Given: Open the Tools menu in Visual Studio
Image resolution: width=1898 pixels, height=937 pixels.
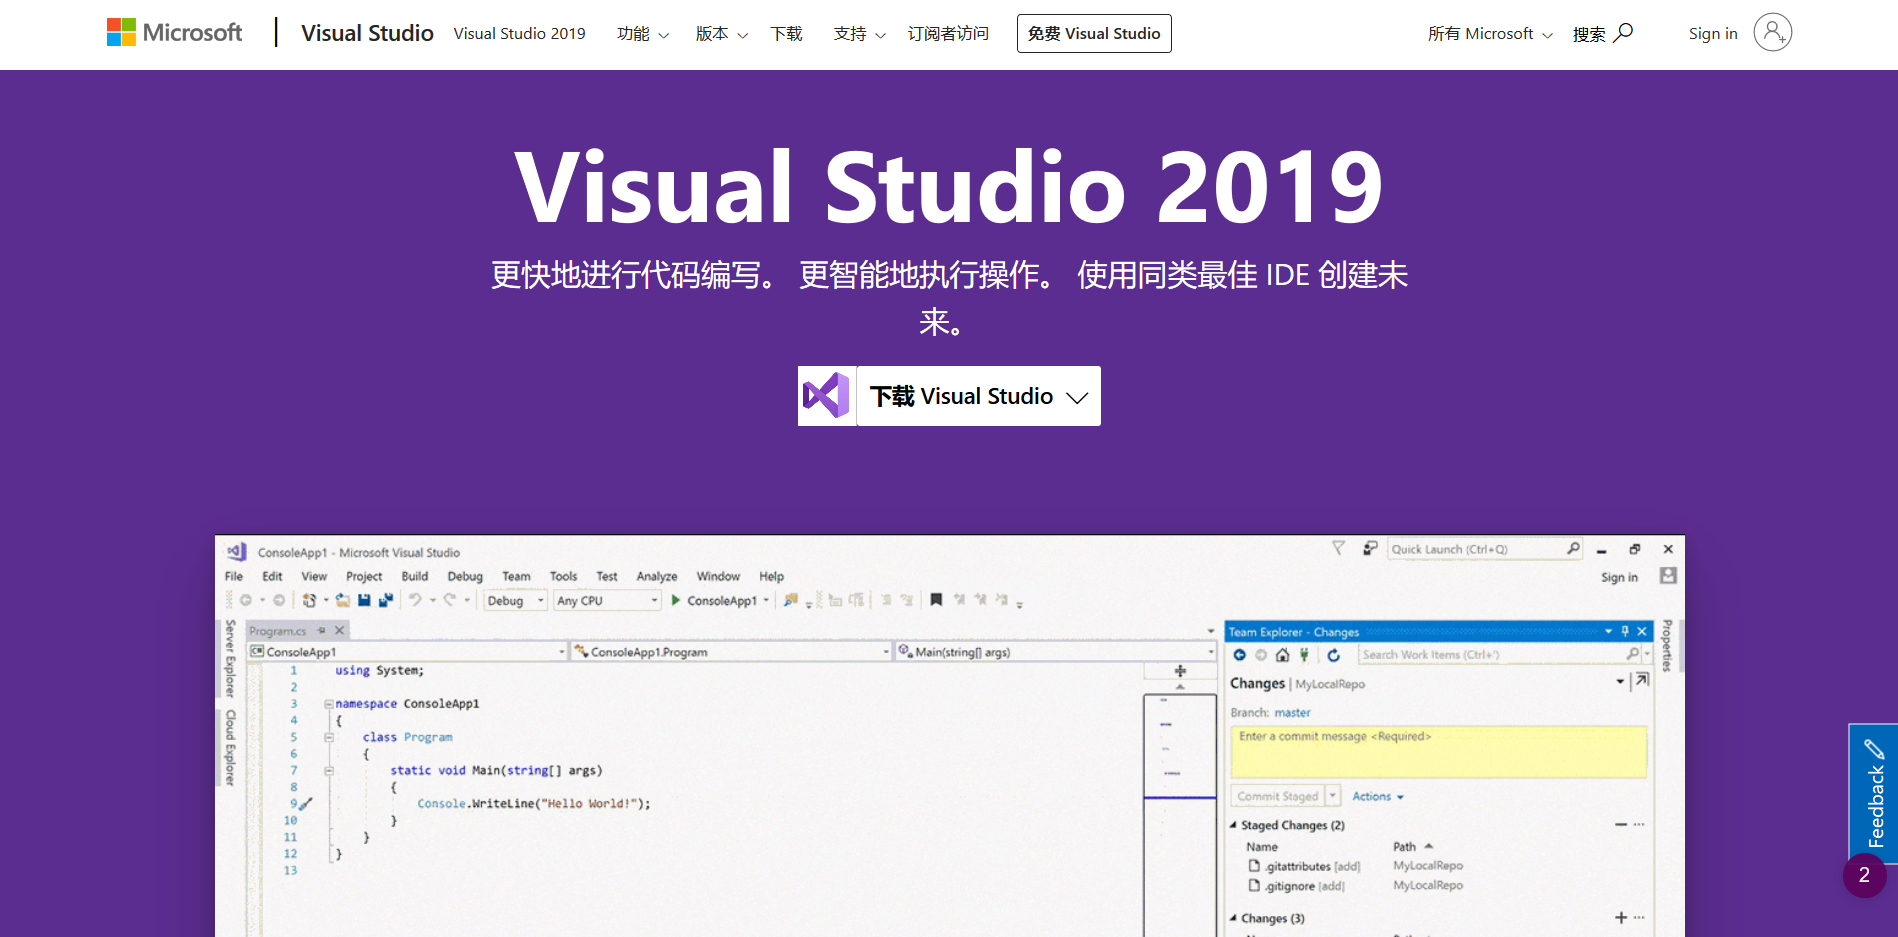Looking at the screenshot, I should (563, 576).
